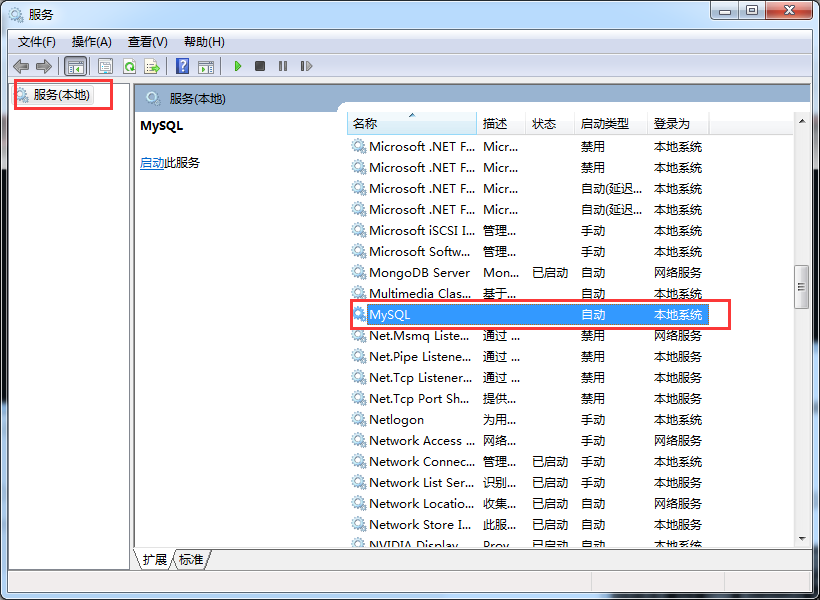Click the gear icon beside Network Store I...
Viewport: 820px width, 600px height.
click(359, 524)
